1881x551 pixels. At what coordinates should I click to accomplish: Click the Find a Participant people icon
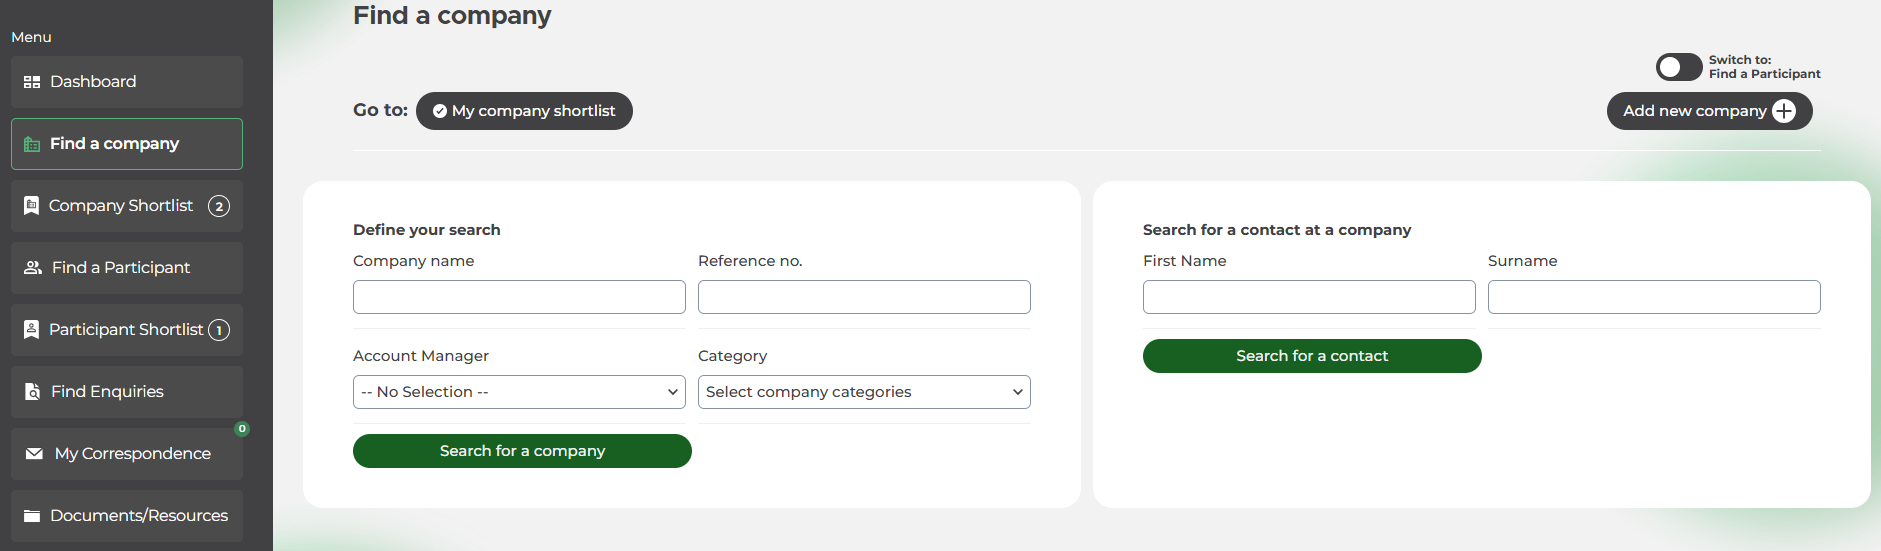pos(33,268)
